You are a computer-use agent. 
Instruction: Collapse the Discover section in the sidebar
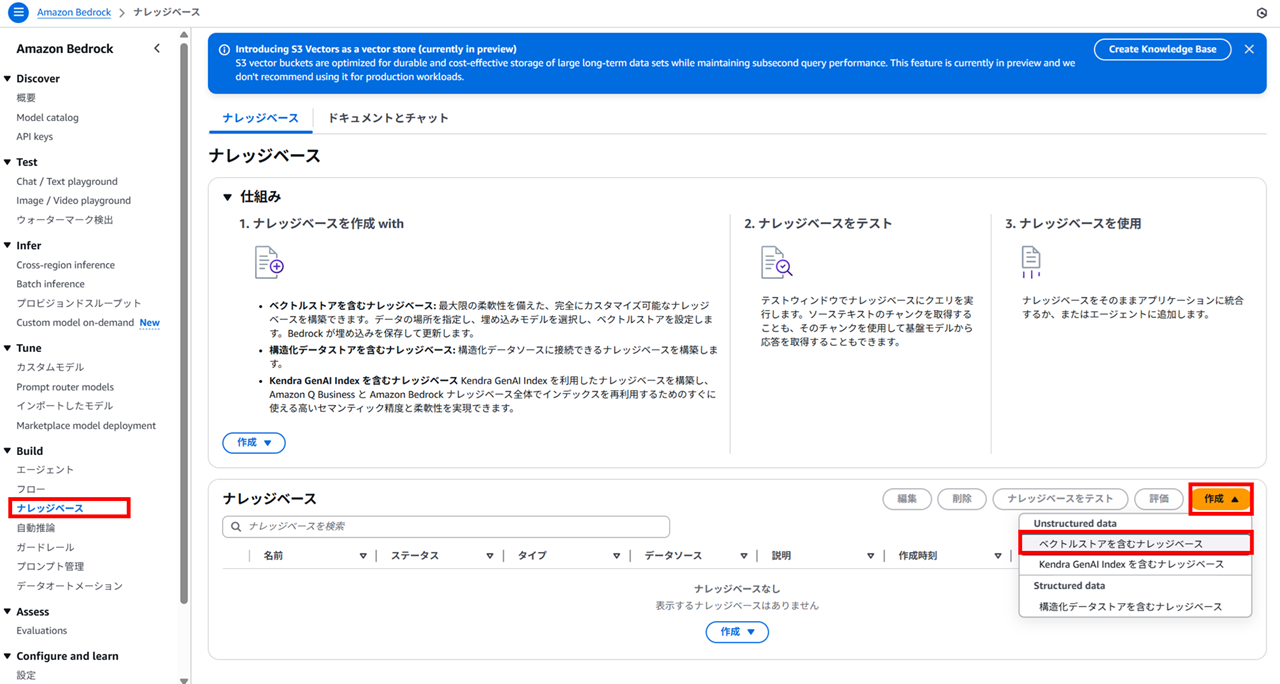click(8, 78)
